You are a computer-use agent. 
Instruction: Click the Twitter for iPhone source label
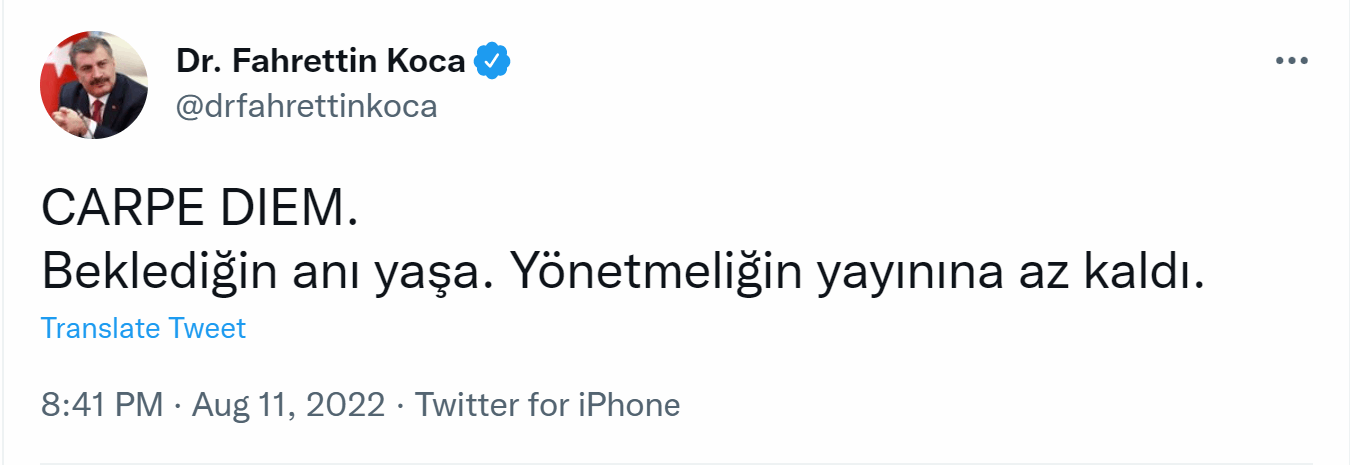pos(547,405)
